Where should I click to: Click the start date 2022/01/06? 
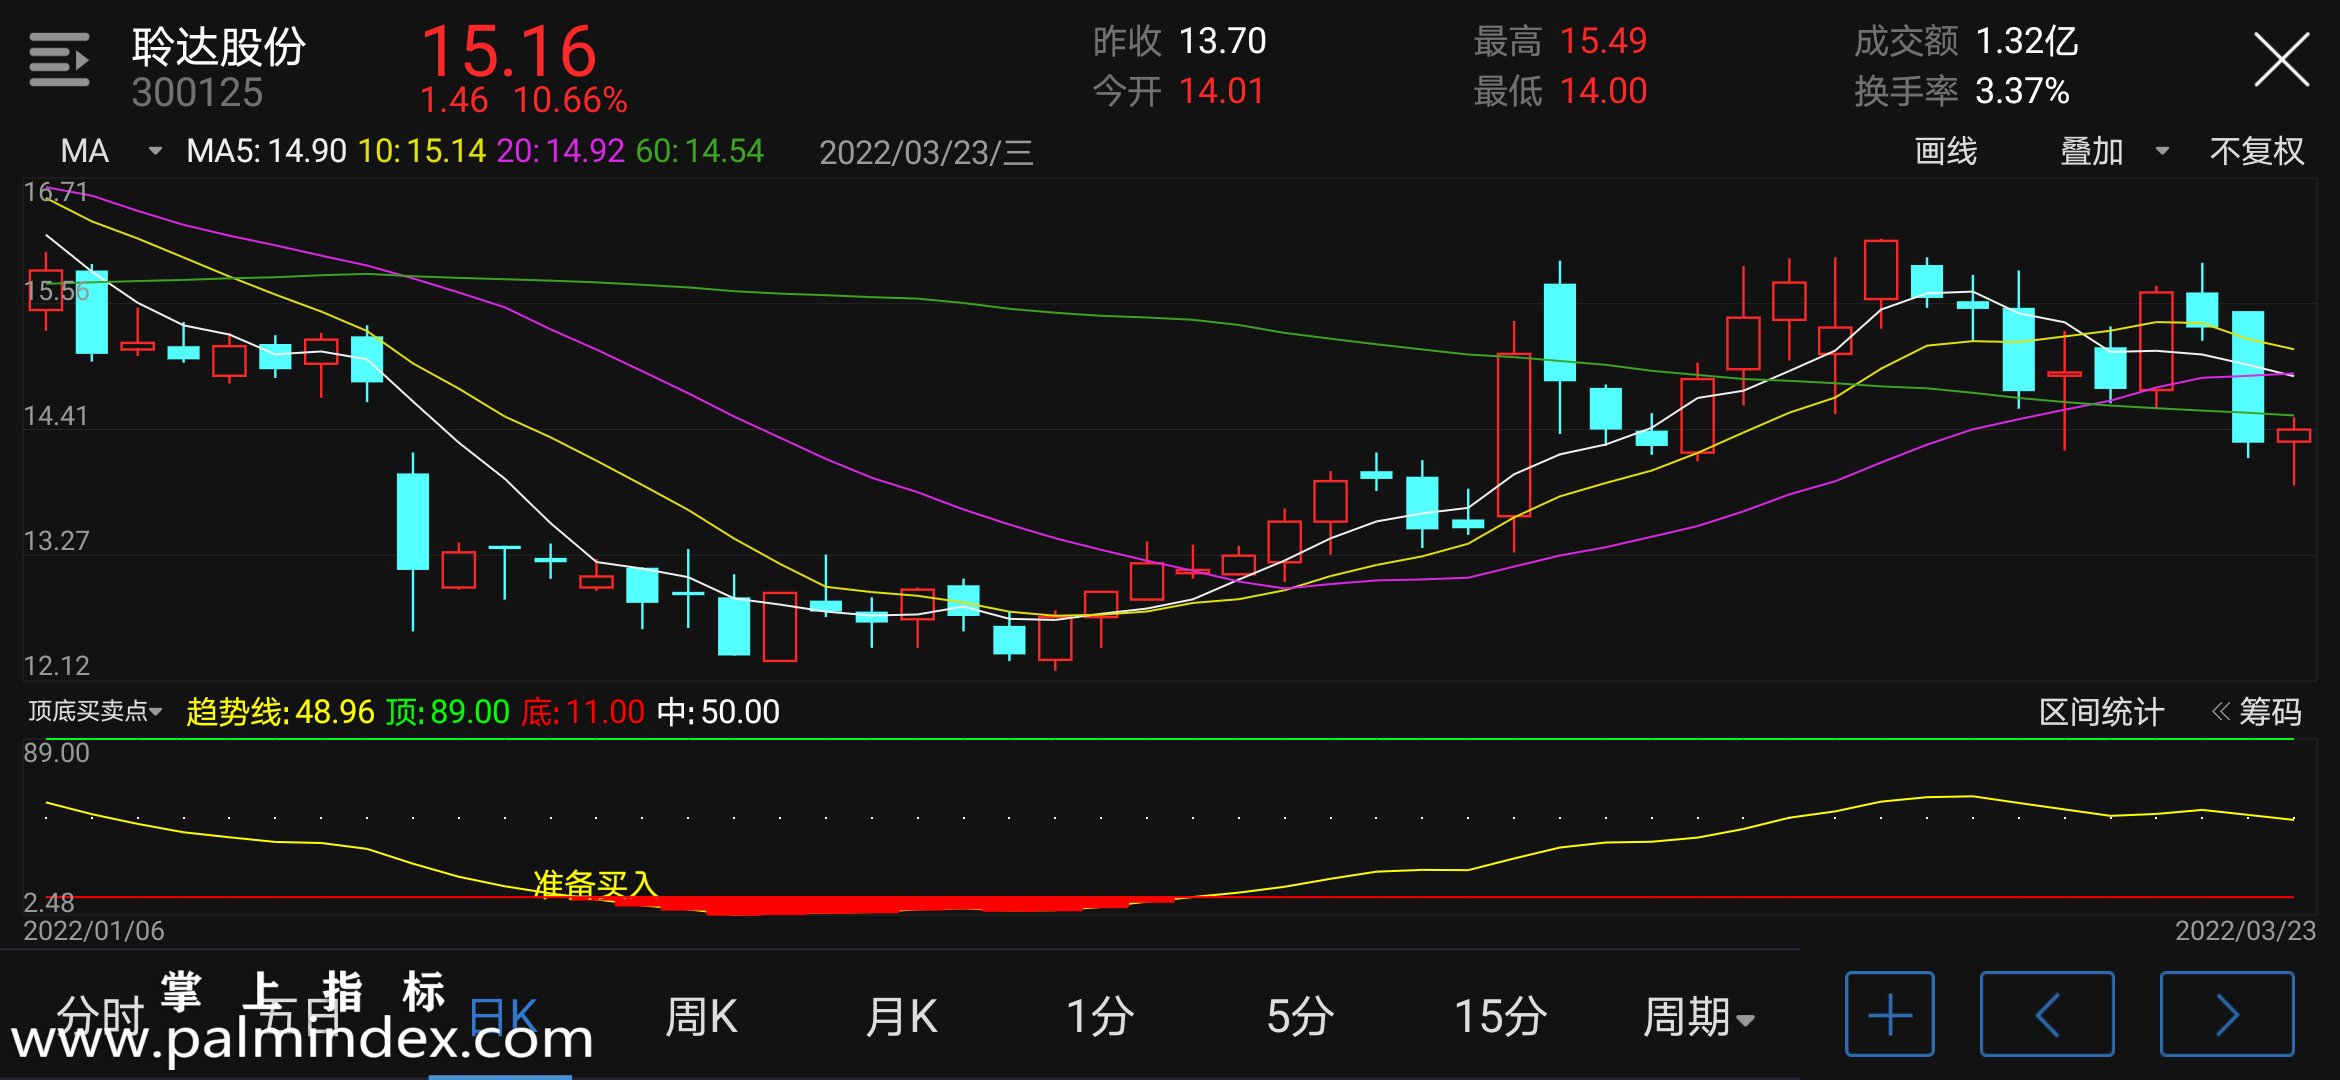(94, 931)
